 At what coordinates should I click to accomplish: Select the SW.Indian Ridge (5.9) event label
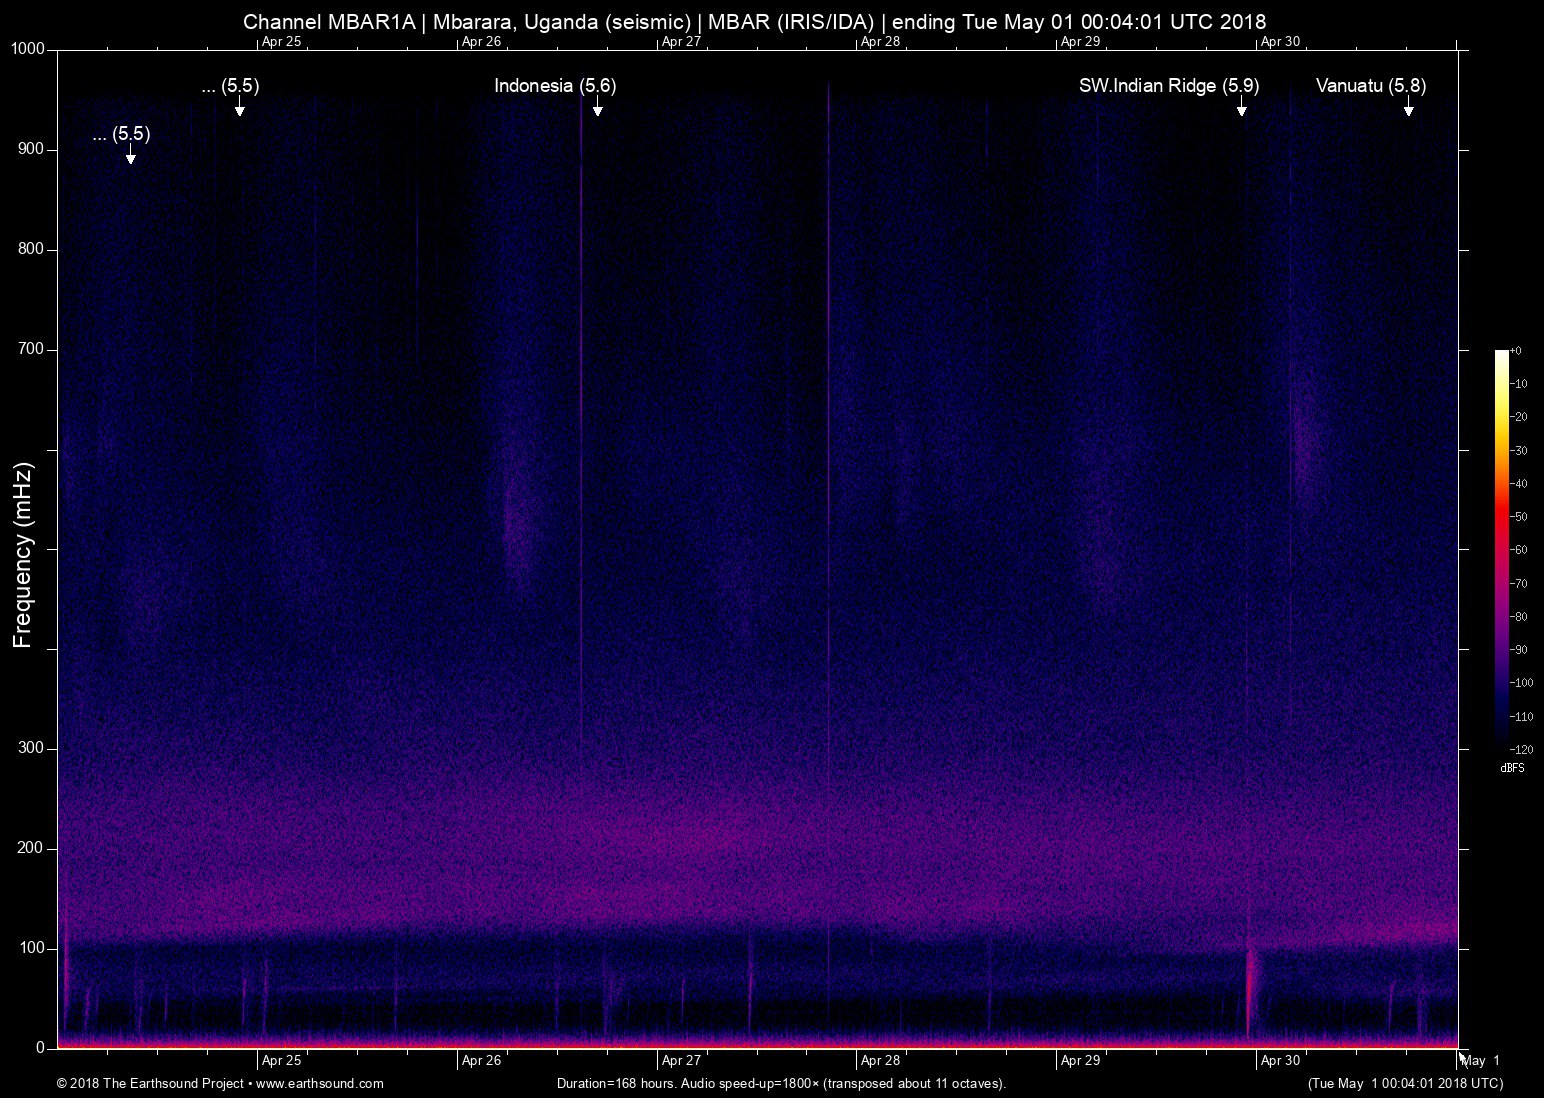coord(1168,86)
